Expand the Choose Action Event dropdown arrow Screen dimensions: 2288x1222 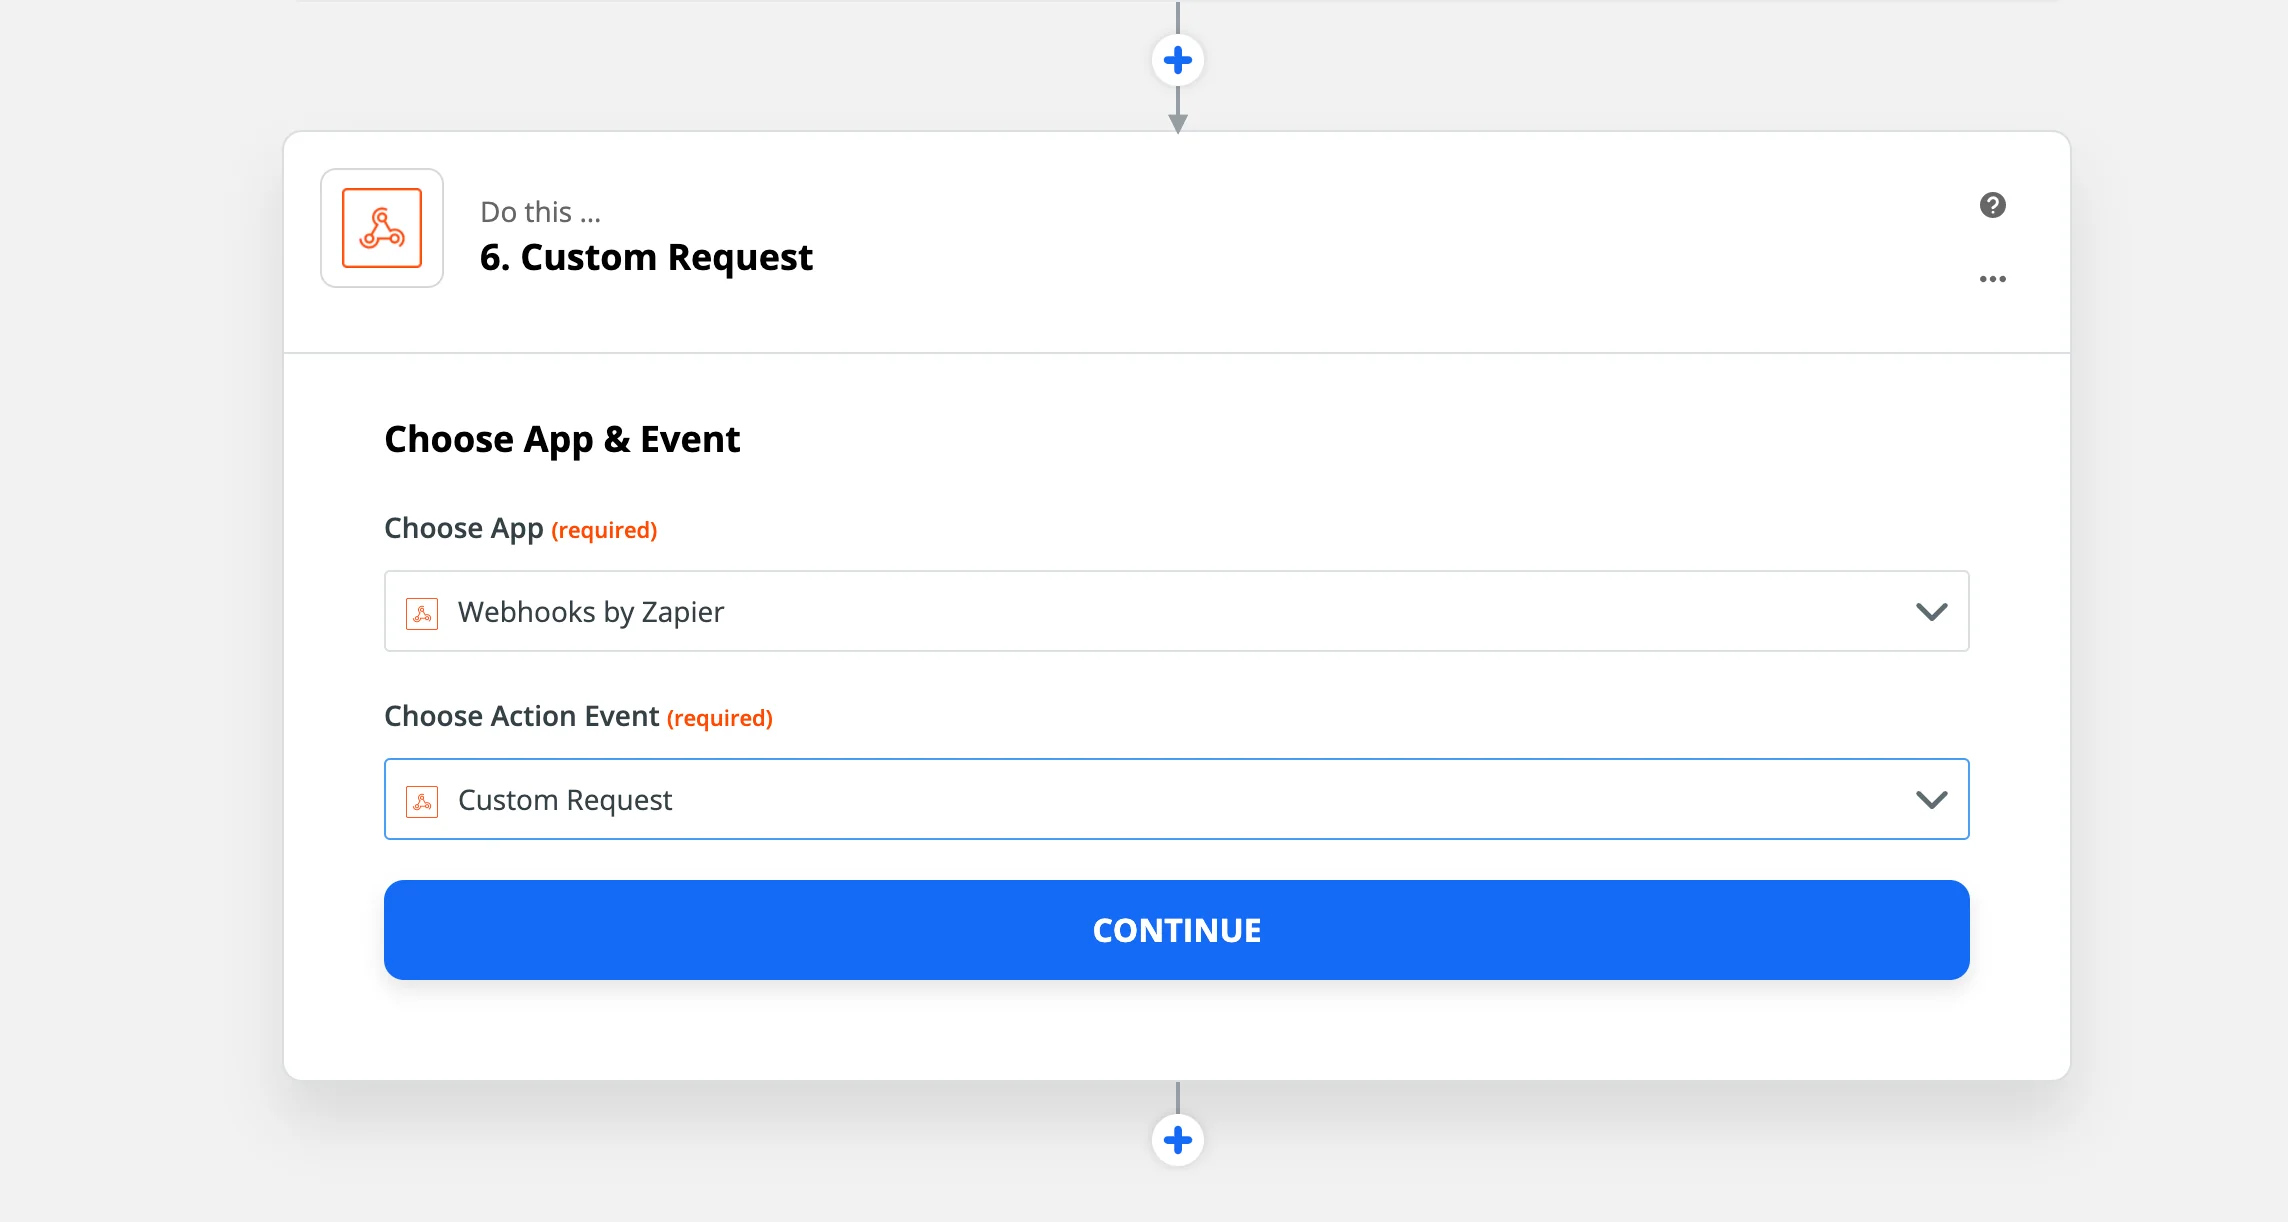tap(1931, 799)
